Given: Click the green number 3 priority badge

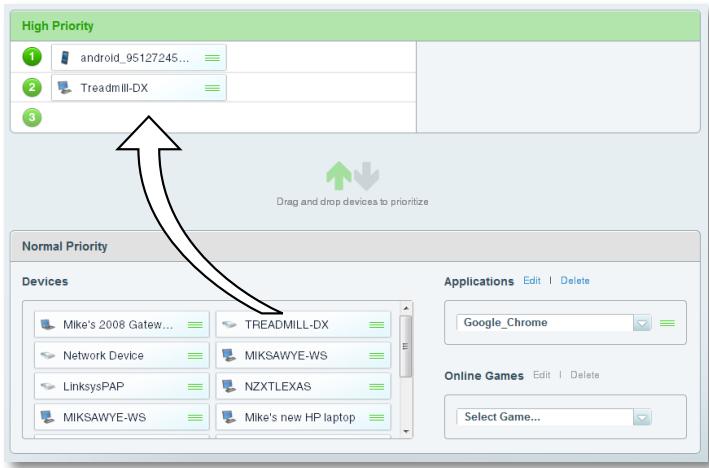Looking at the screenshot, I should 32,117.
